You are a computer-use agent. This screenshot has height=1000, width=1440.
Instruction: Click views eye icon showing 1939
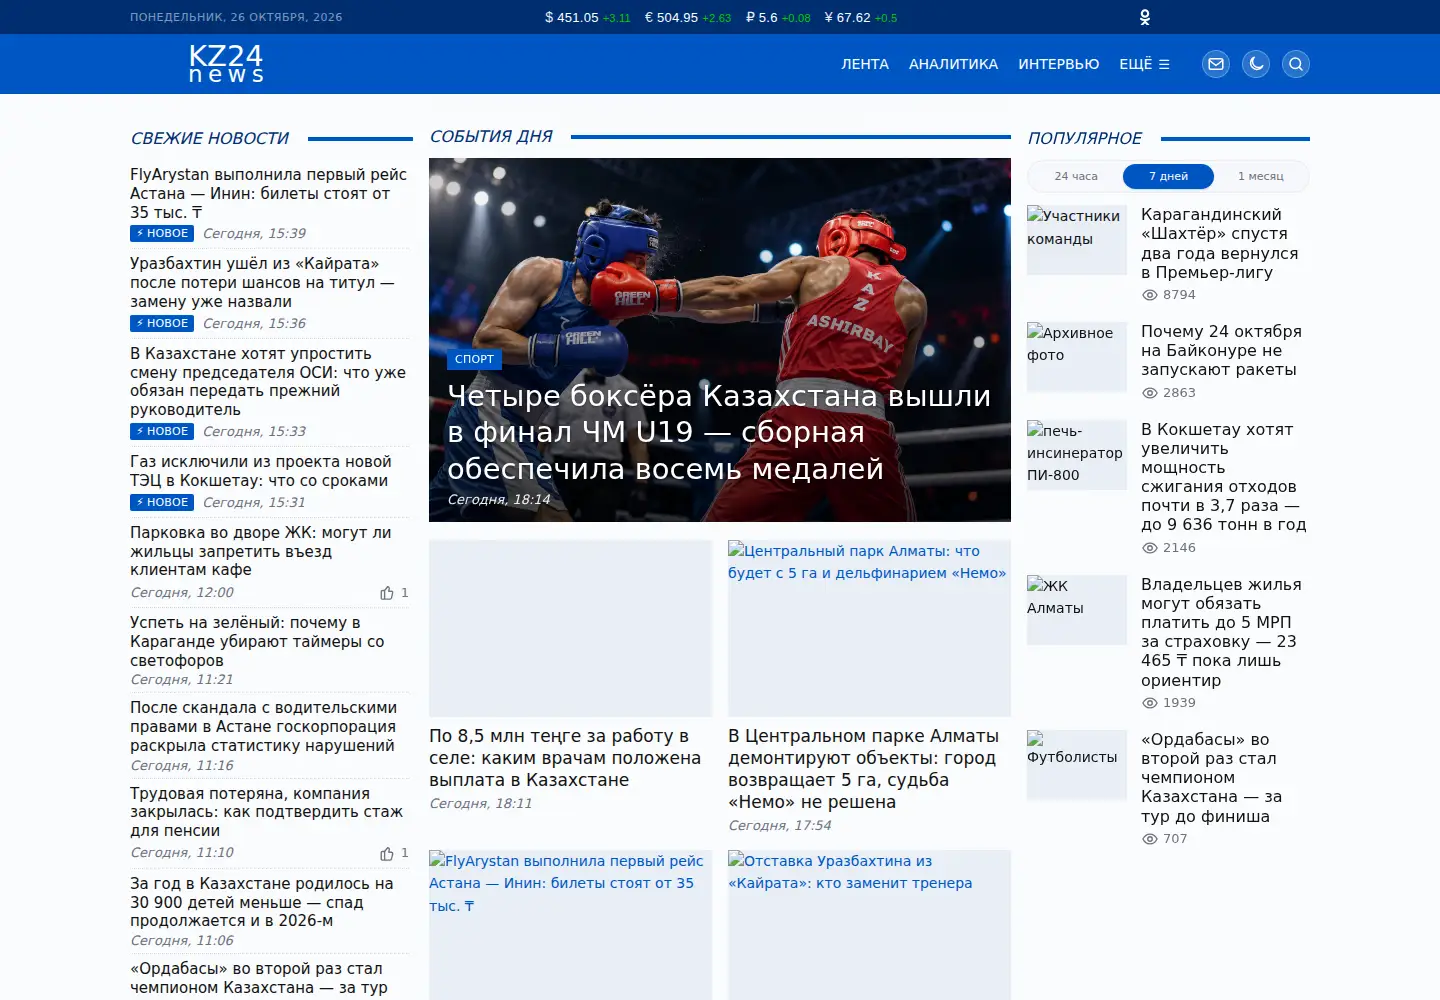point(1150,703)
